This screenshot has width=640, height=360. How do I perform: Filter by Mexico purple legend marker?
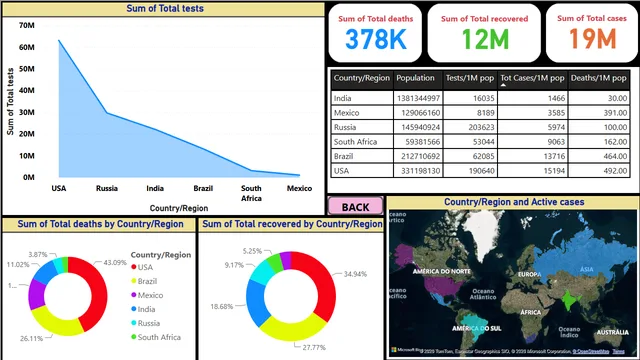coord(133,295)
